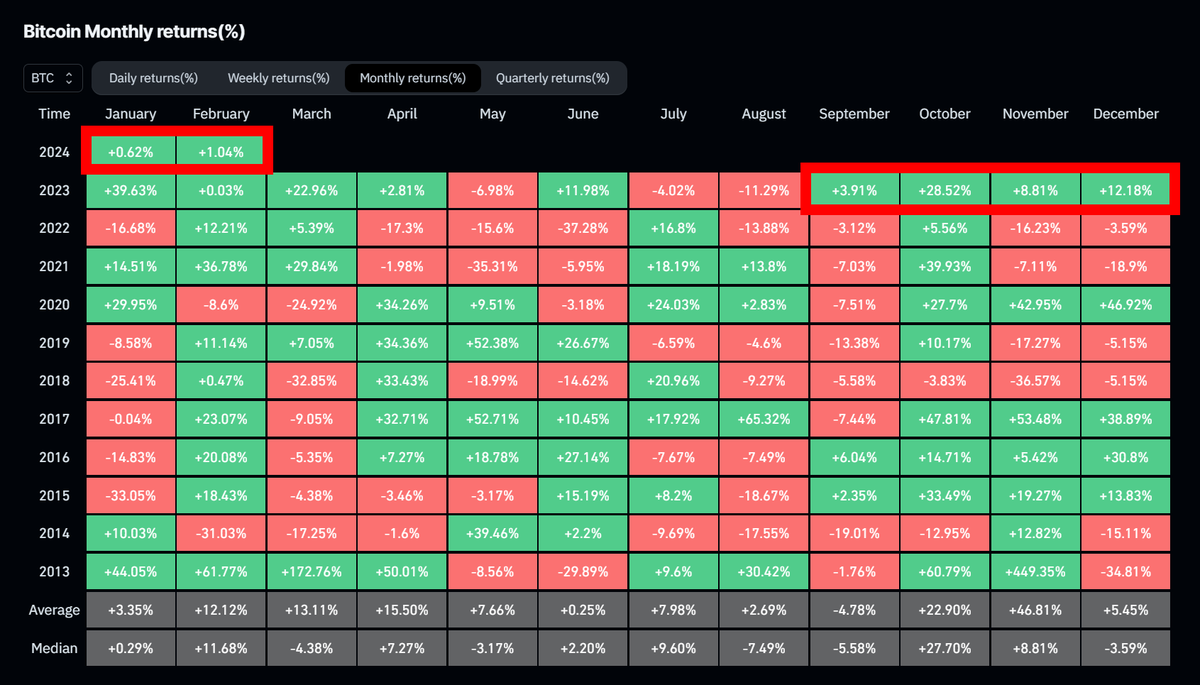Select the -37.28% June 2022 cell

click(583, 227)
